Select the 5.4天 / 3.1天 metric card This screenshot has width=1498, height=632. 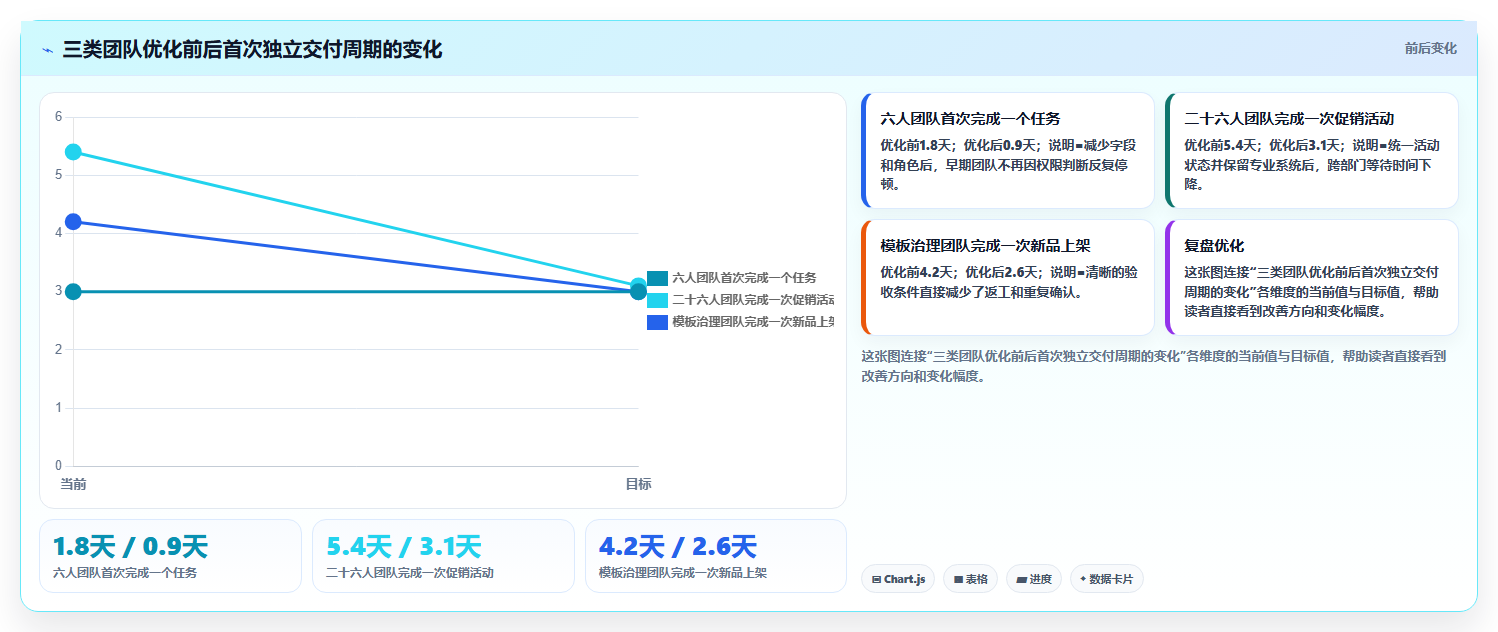click(x=443, y=556)
